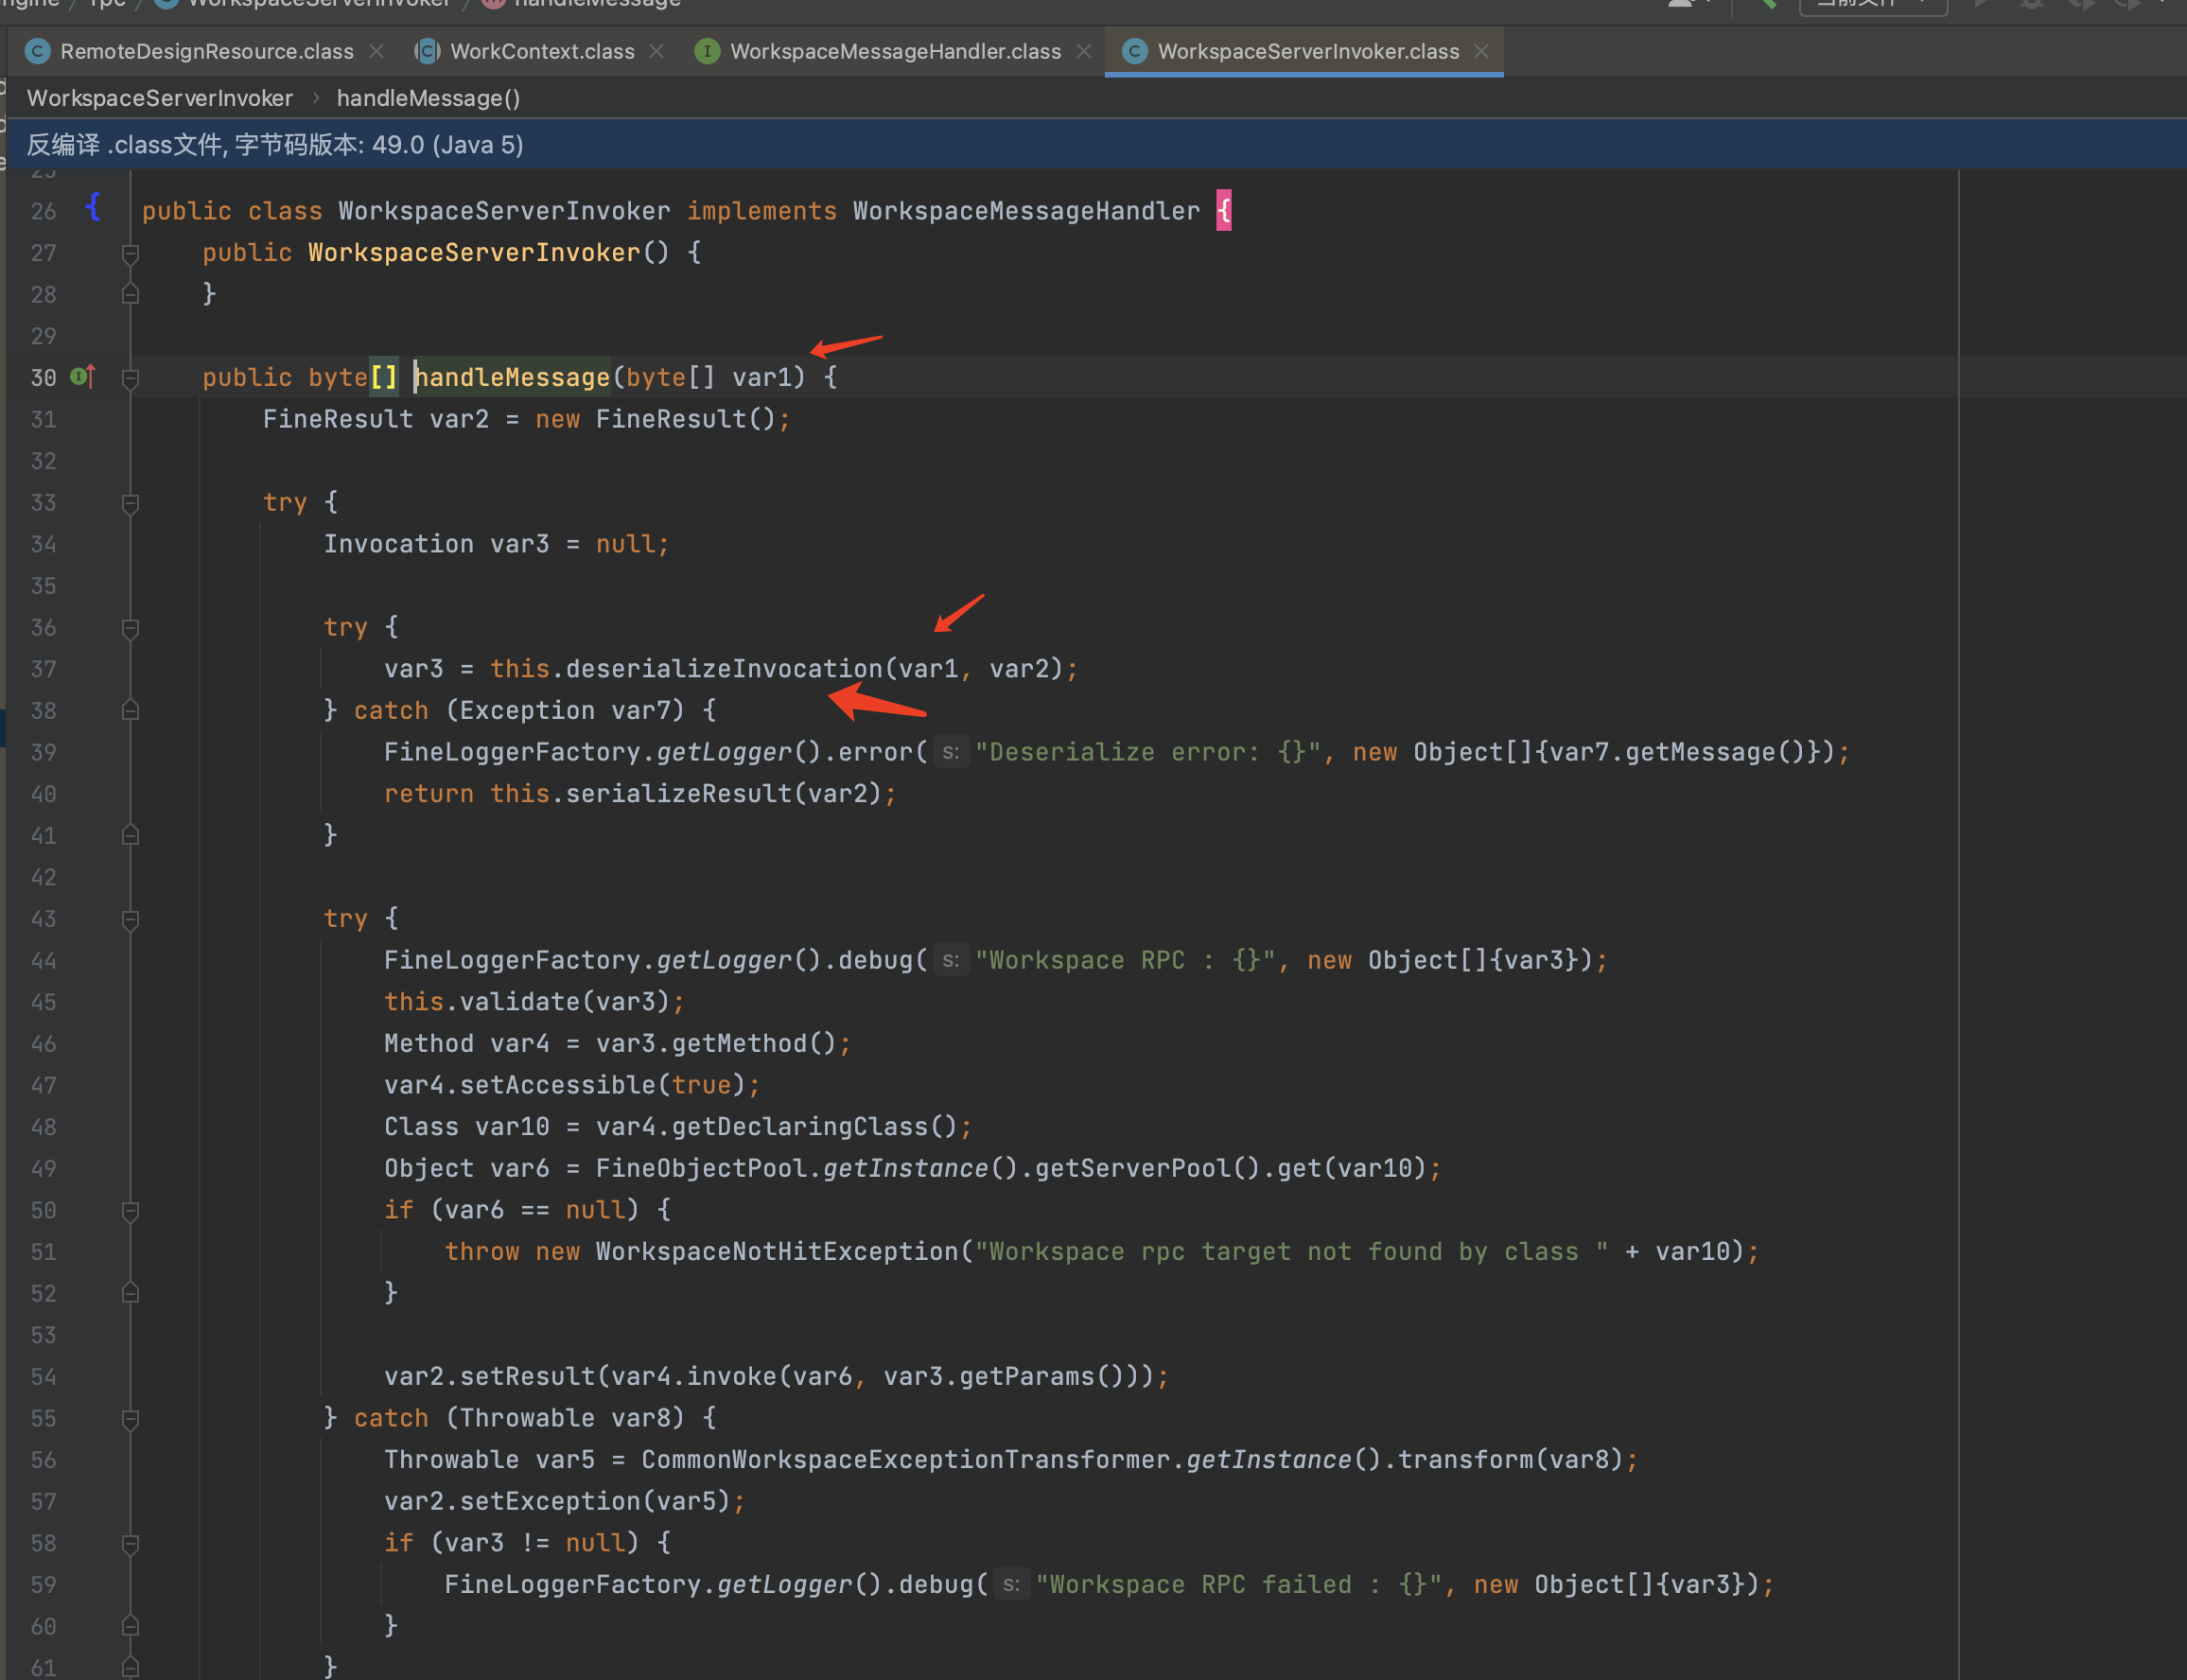Switch to the WorkContext.class tab
Image resolution: width=2187 pixels, height=1680 pixels.
coord(541,51)
